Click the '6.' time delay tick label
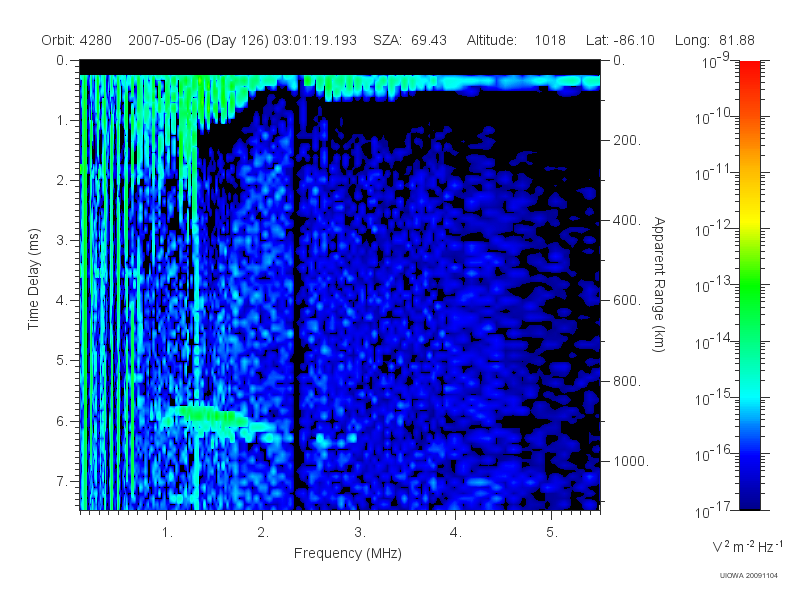800x600 pixels. pos(62,421)
